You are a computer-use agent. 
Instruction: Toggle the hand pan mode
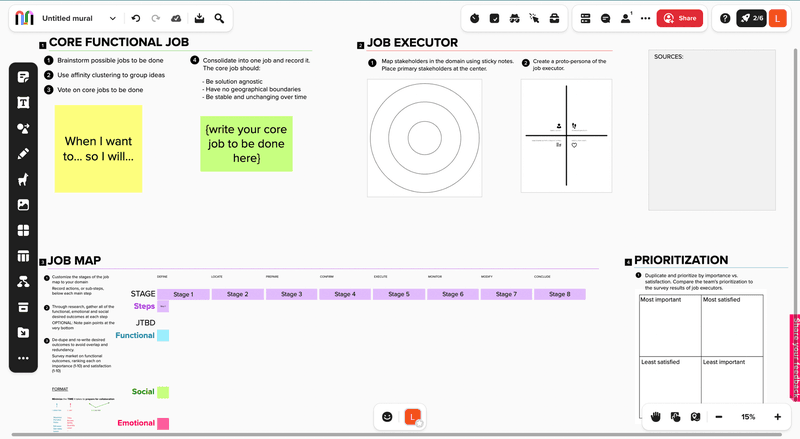tap(656, 416)
